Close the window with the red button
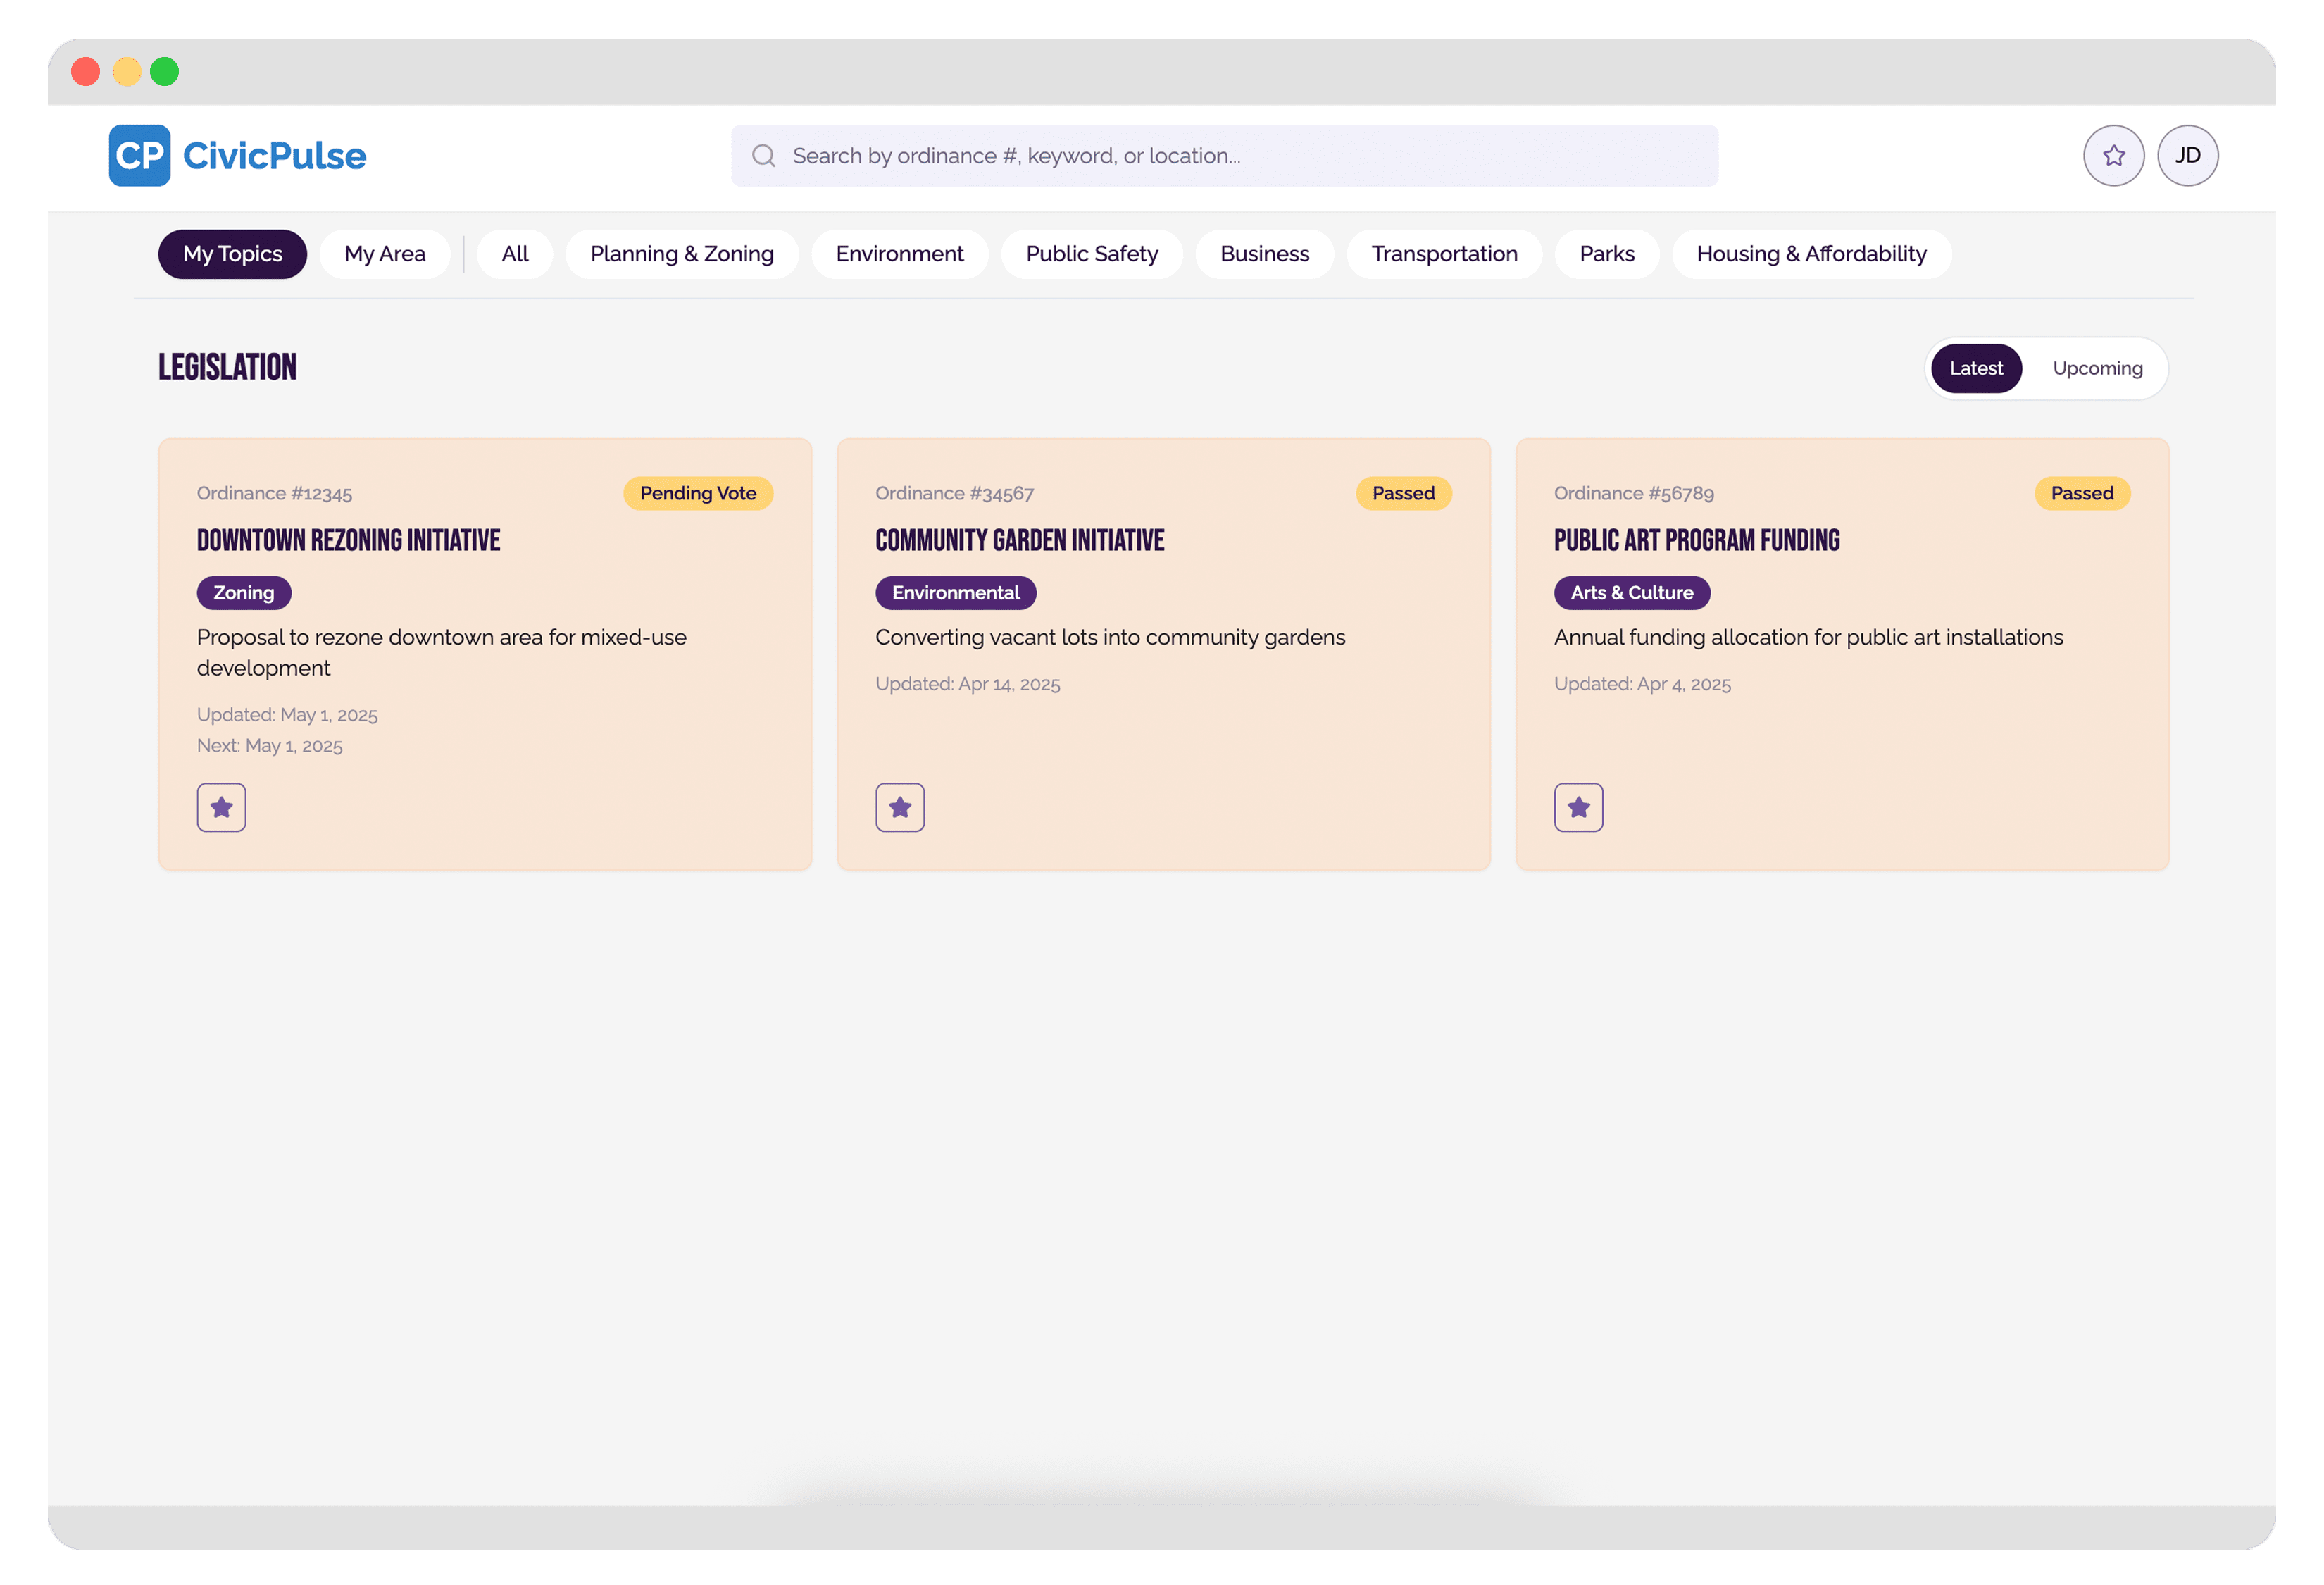Viewport: 2324px width, 1585px height. 86,72
